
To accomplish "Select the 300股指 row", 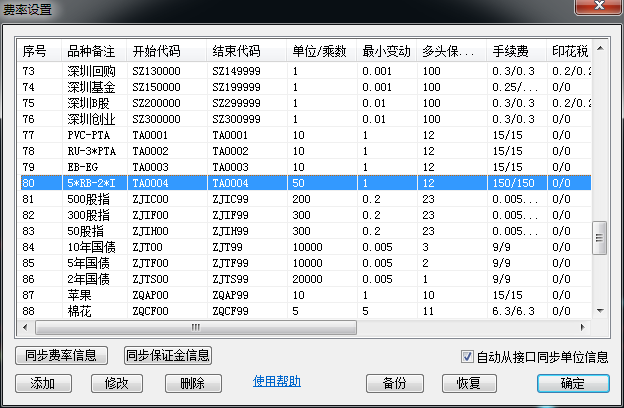I will (306, 215).
